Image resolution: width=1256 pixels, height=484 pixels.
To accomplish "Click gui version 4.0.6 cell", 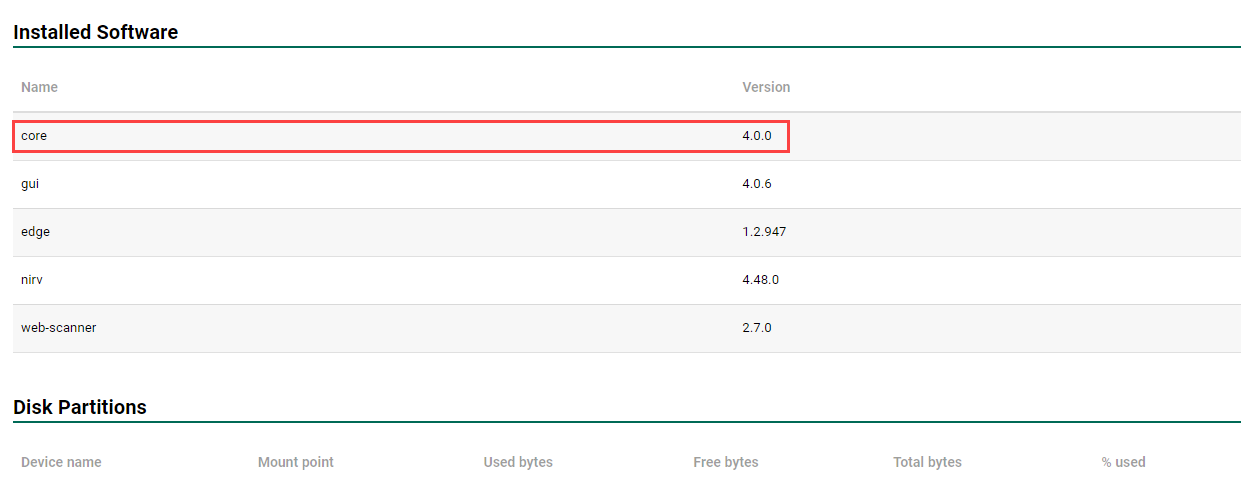I will 757,184.
